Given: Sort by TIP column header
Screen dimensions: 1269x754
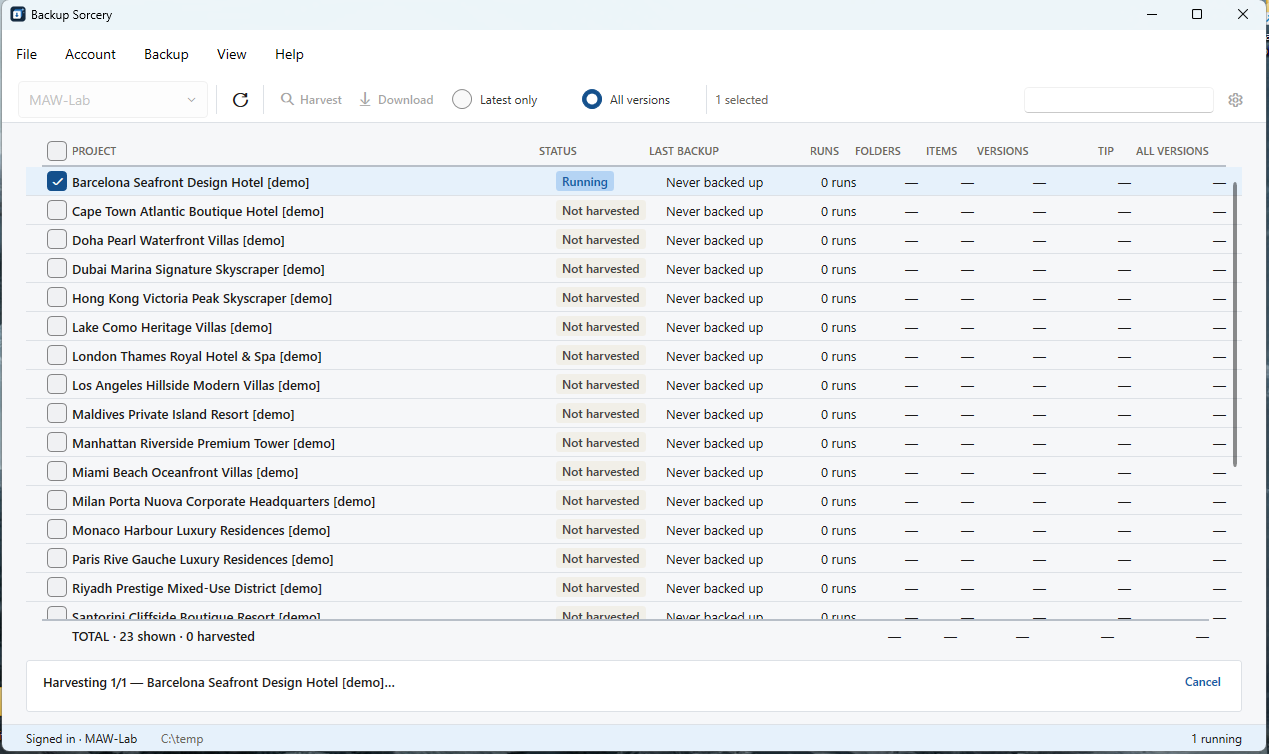Looking at the screenshot, I should 1106,151.
